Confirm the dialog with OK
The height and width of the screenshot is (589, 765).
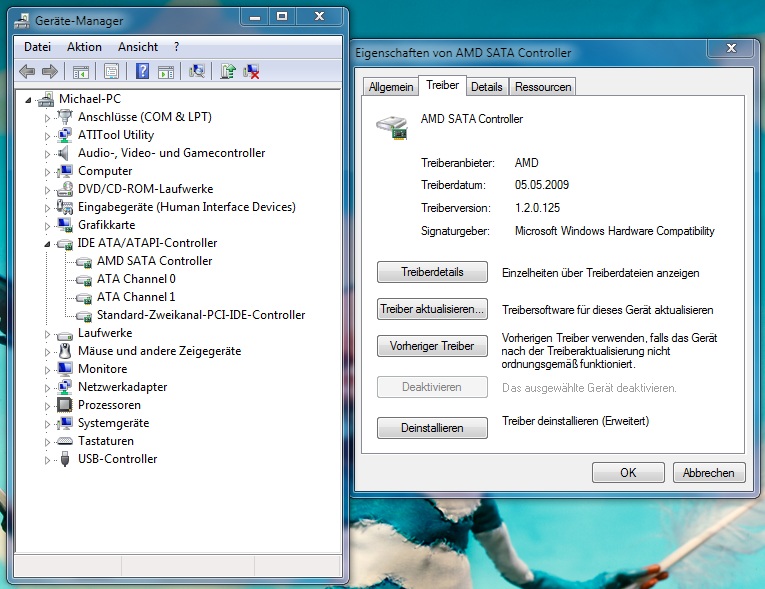pyautogui.click(x=628, y=472)
